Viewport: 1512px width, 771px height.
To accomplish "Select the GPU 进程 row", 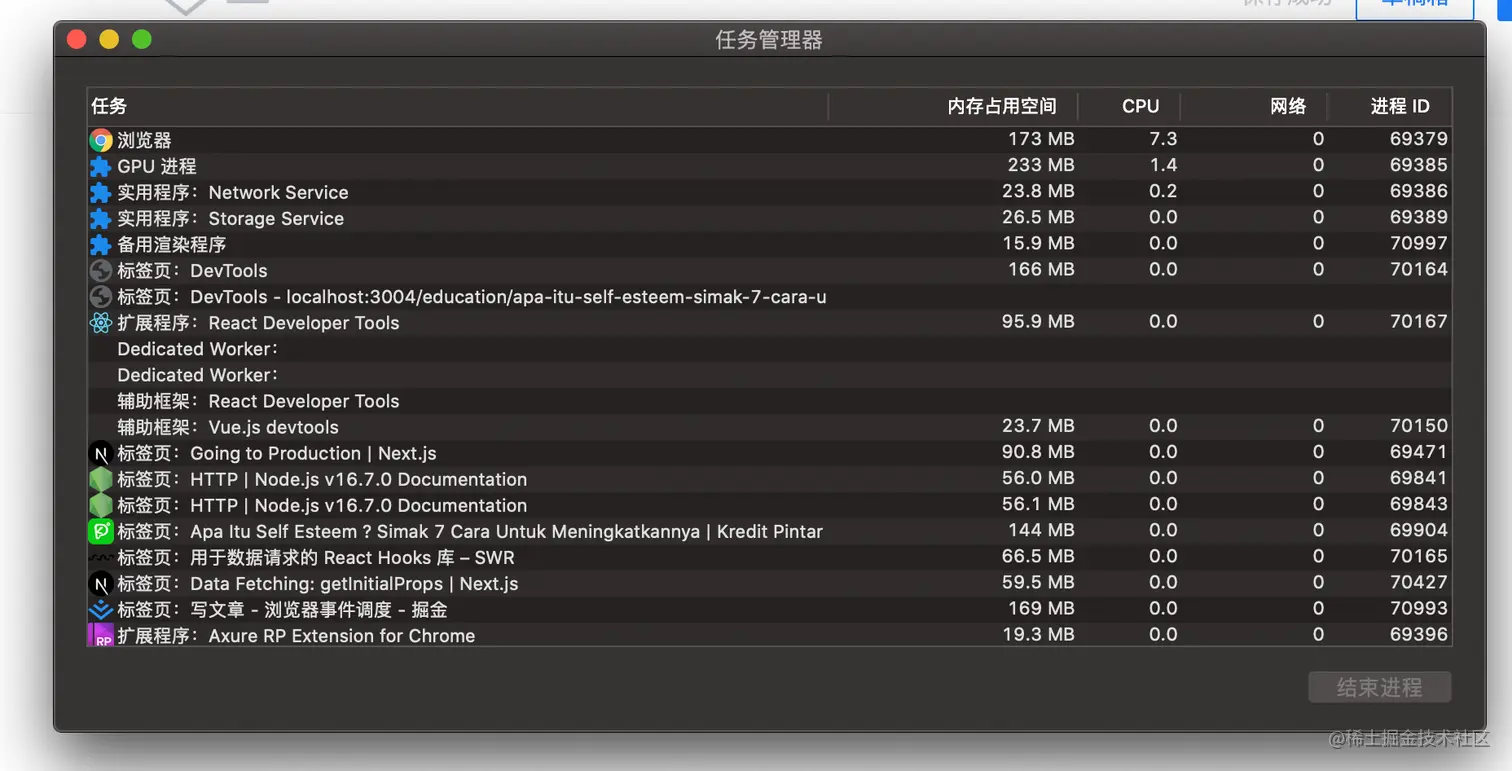I will [769, 166].
